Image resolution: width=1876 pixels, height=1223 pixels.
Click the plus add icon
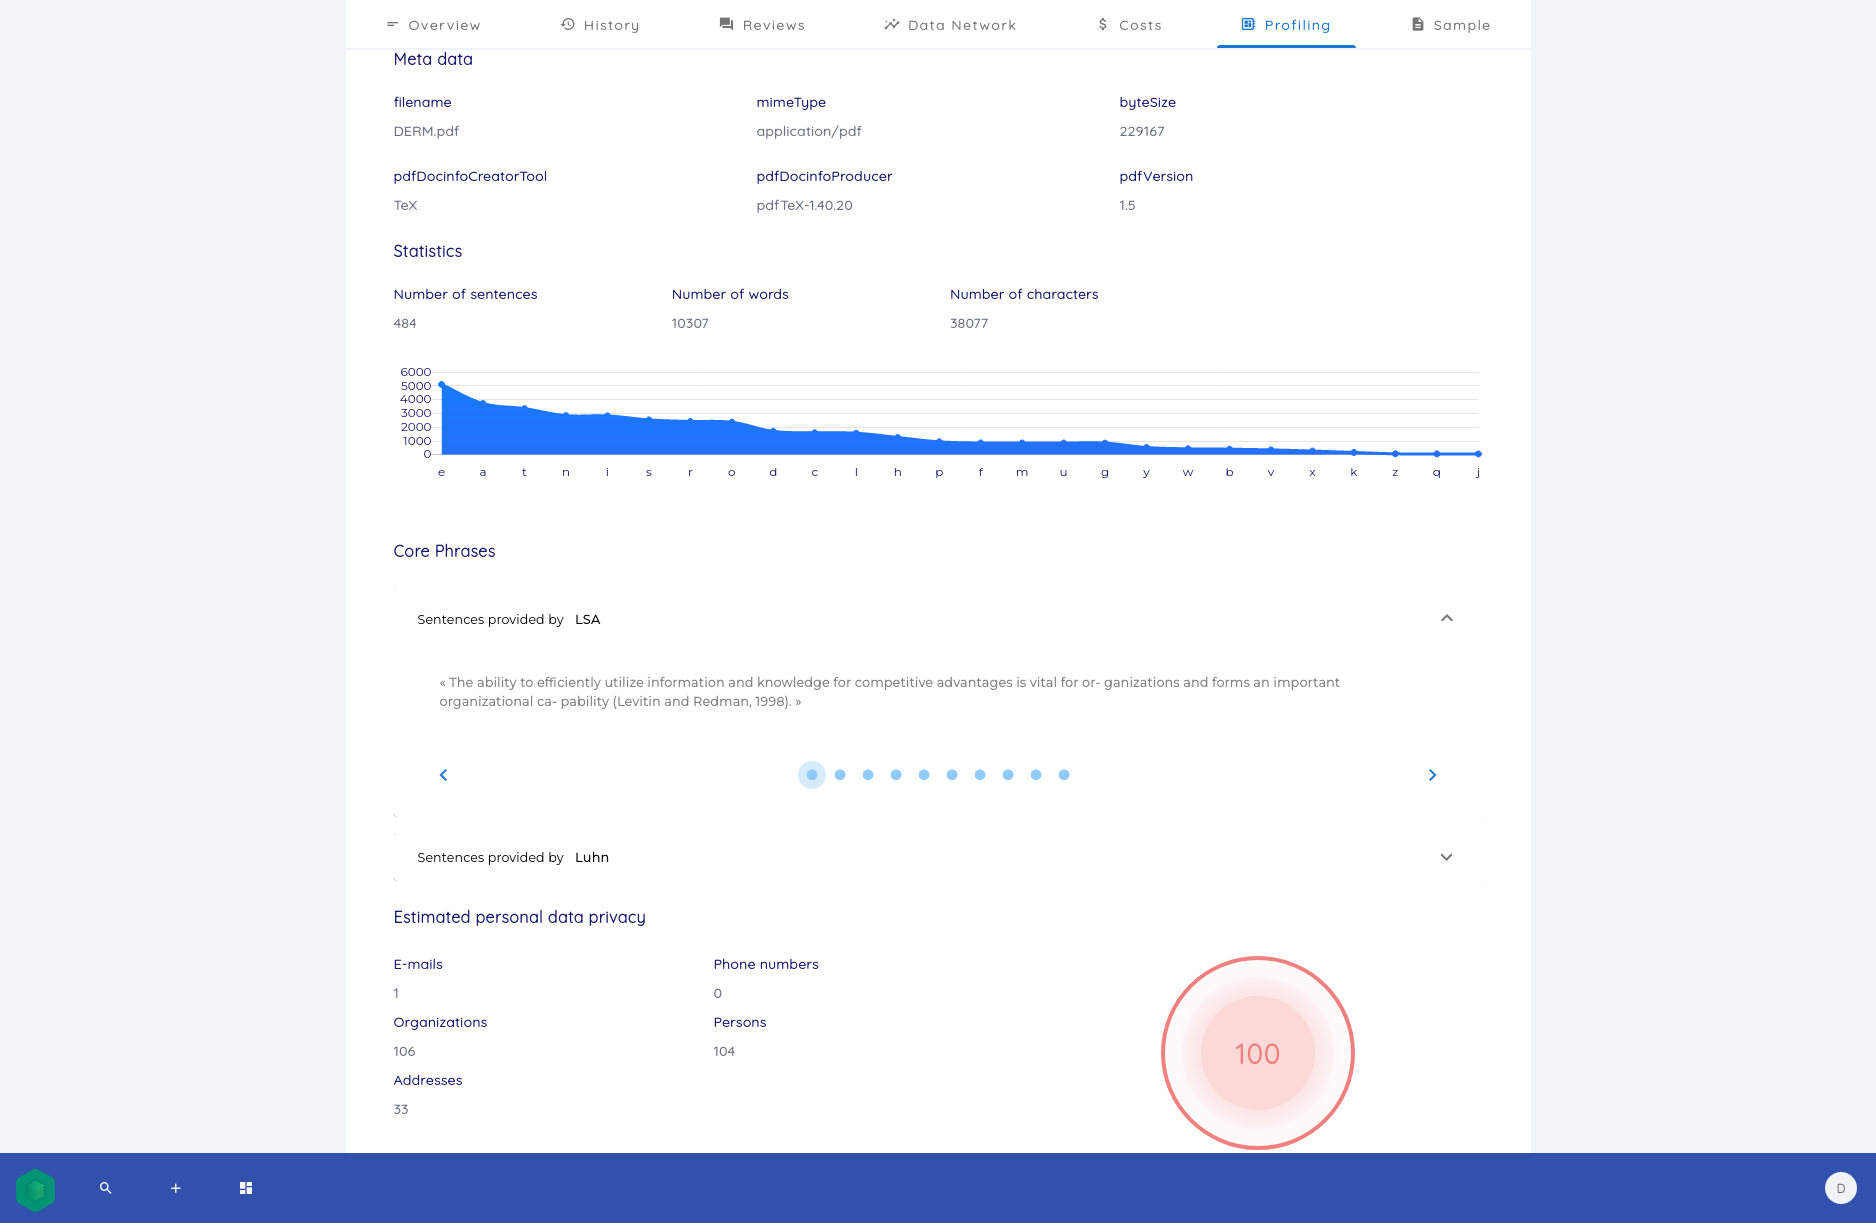tap(175, 1188)
